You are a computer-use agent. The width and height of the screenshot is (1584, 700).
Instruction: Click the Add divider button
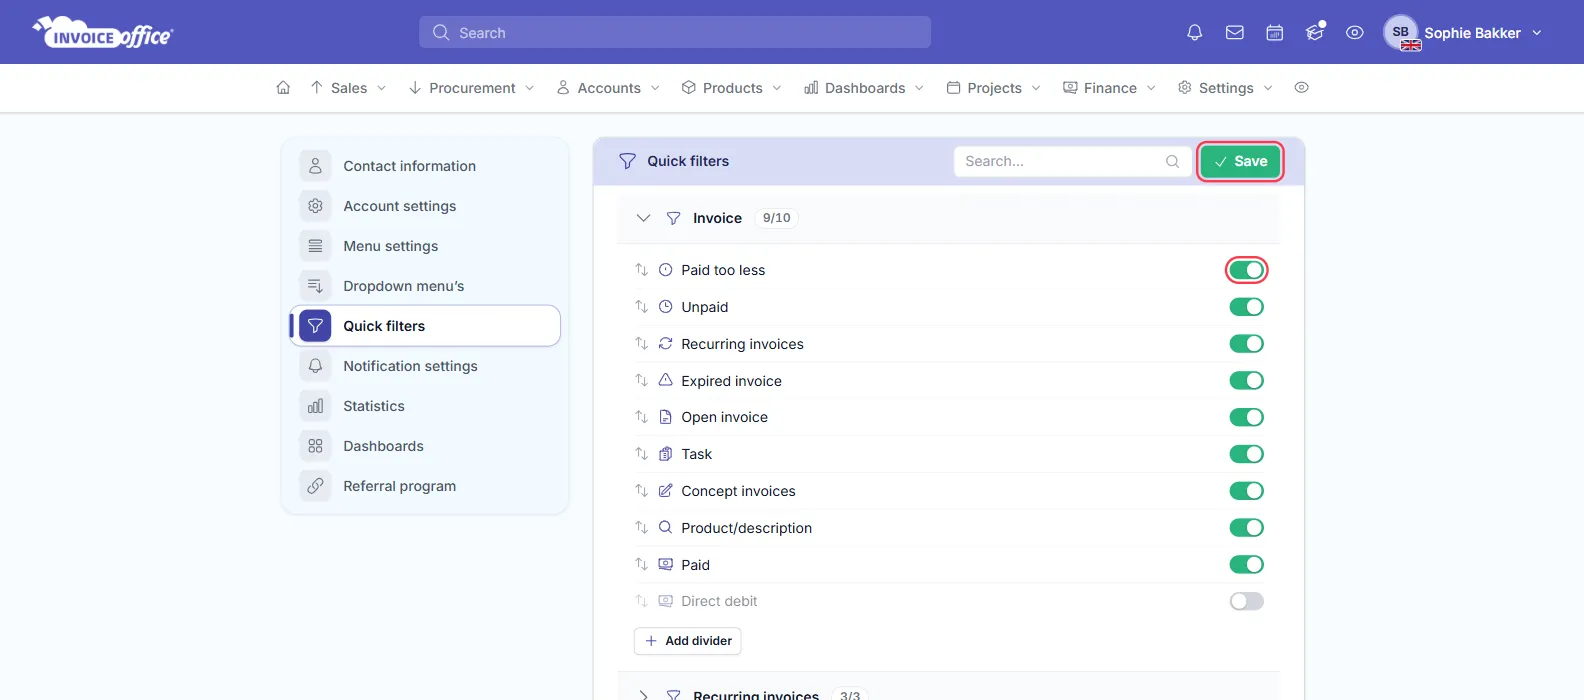tap(688, 641)
